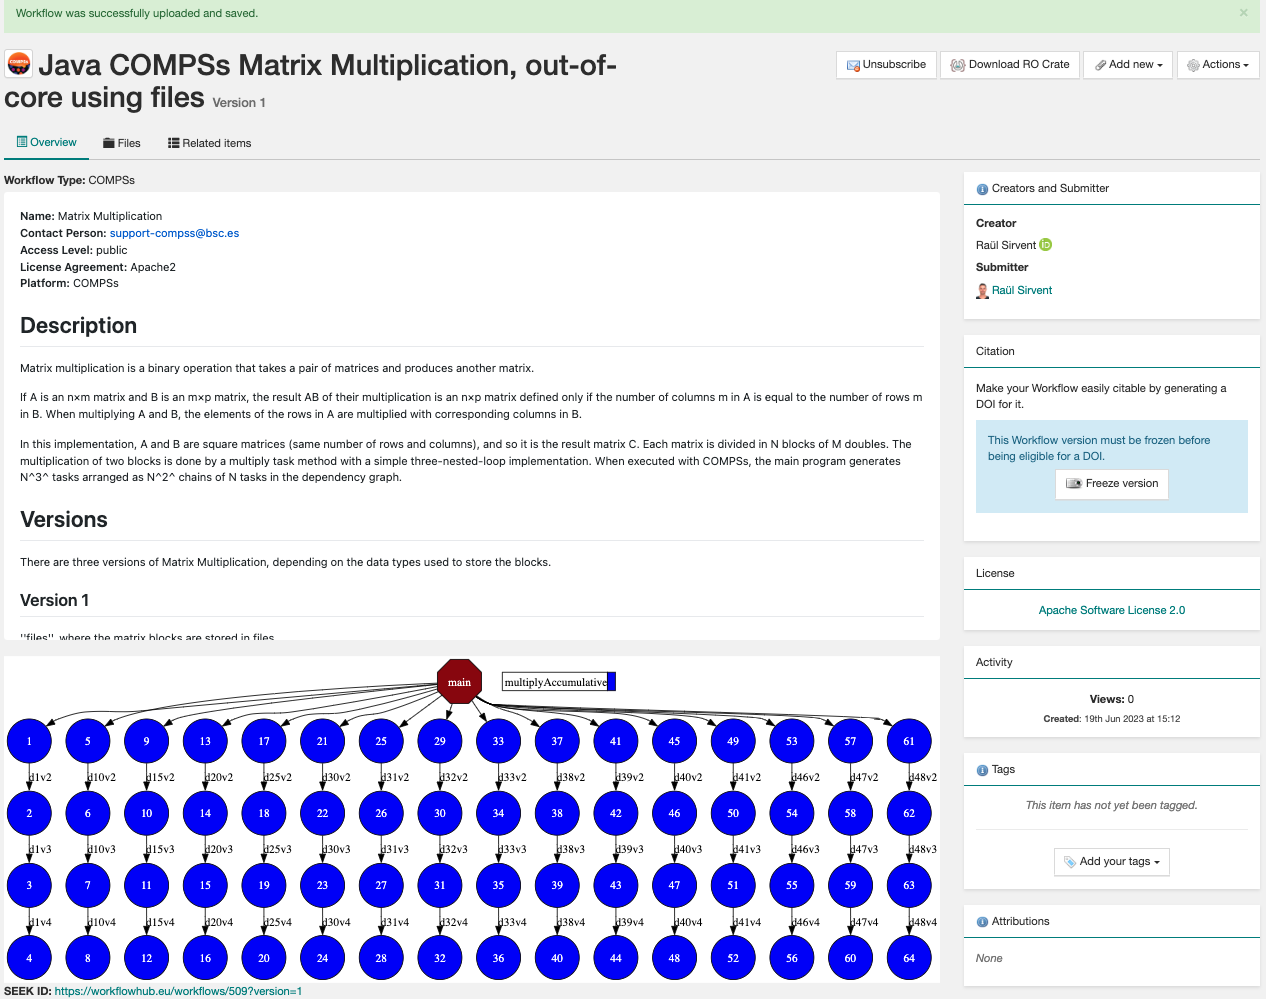Click the submitter avatar icon
The width and height of the screenshot is (1266, 999).
982,291
